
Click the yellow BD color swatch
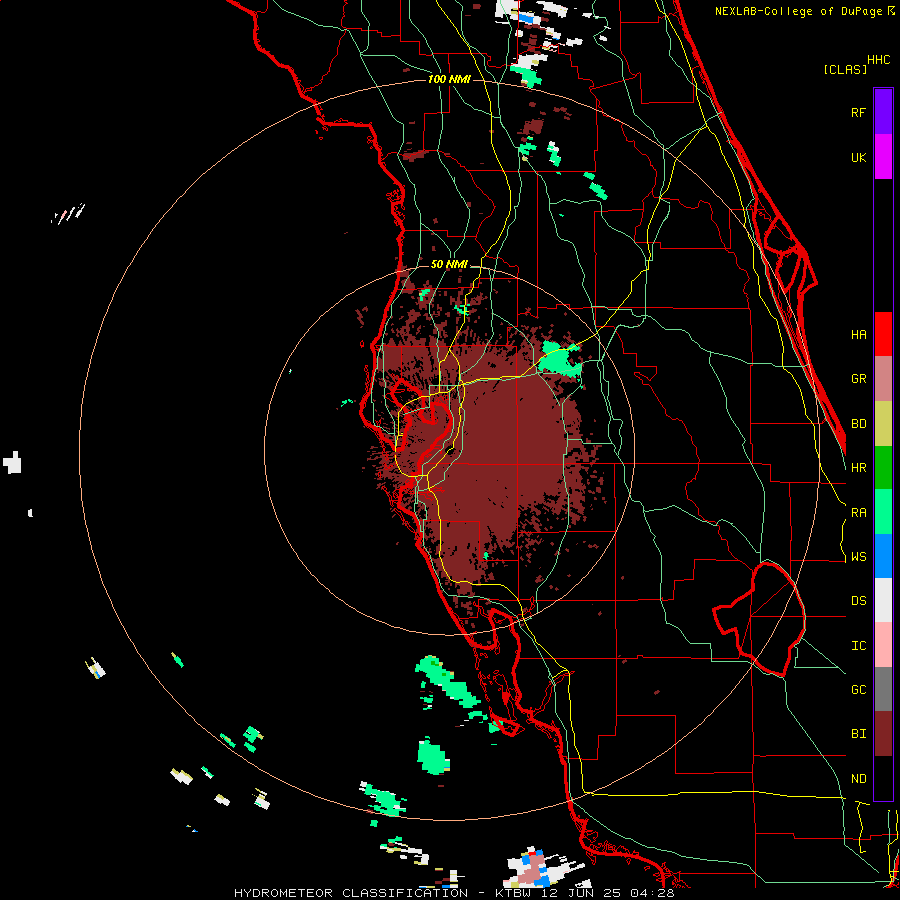click(883, 424)
